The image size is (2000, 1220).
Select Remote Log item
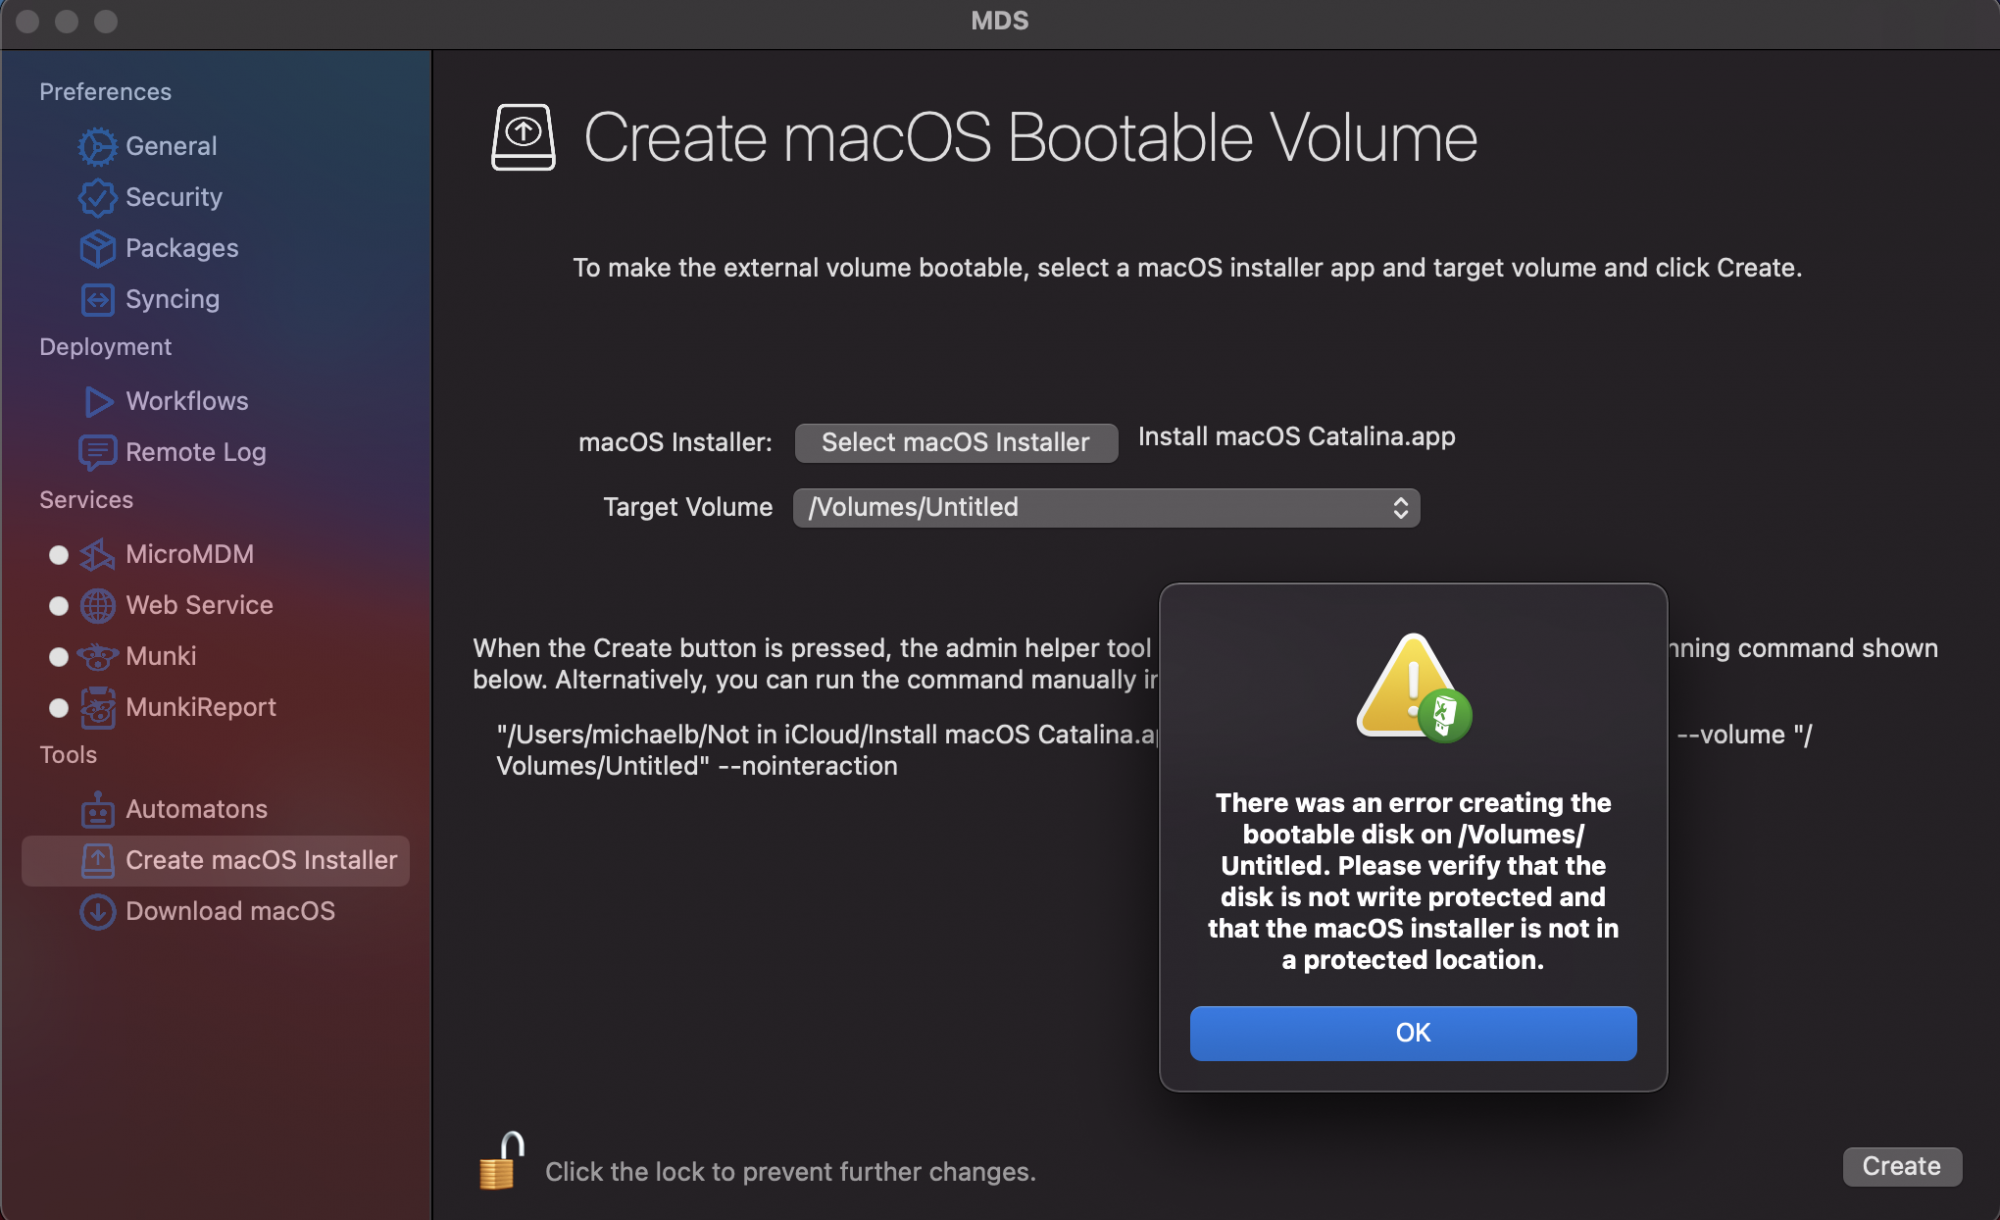click(x=196, y=452)
